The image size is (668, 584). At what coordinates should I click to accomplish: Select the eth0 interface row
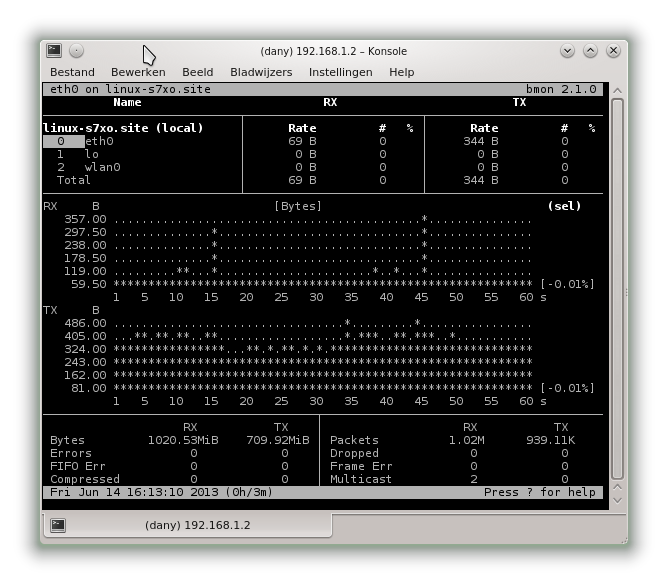point(322,141)
